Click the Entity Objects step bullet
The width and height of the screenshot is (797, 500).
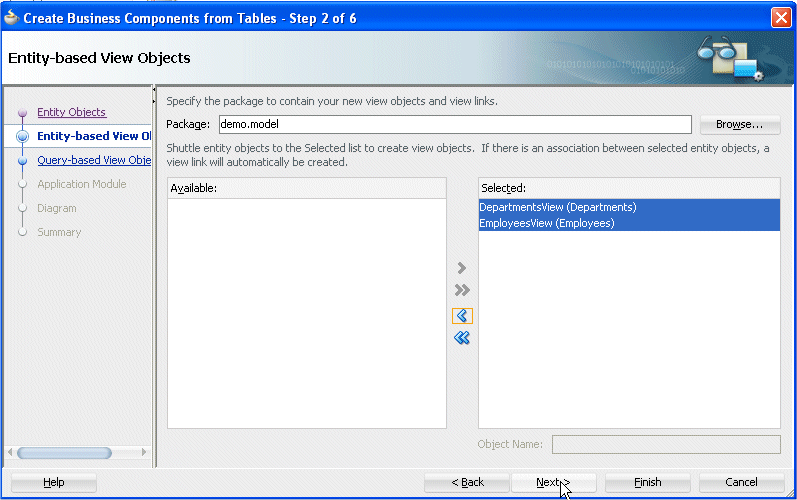coord(22,112)
